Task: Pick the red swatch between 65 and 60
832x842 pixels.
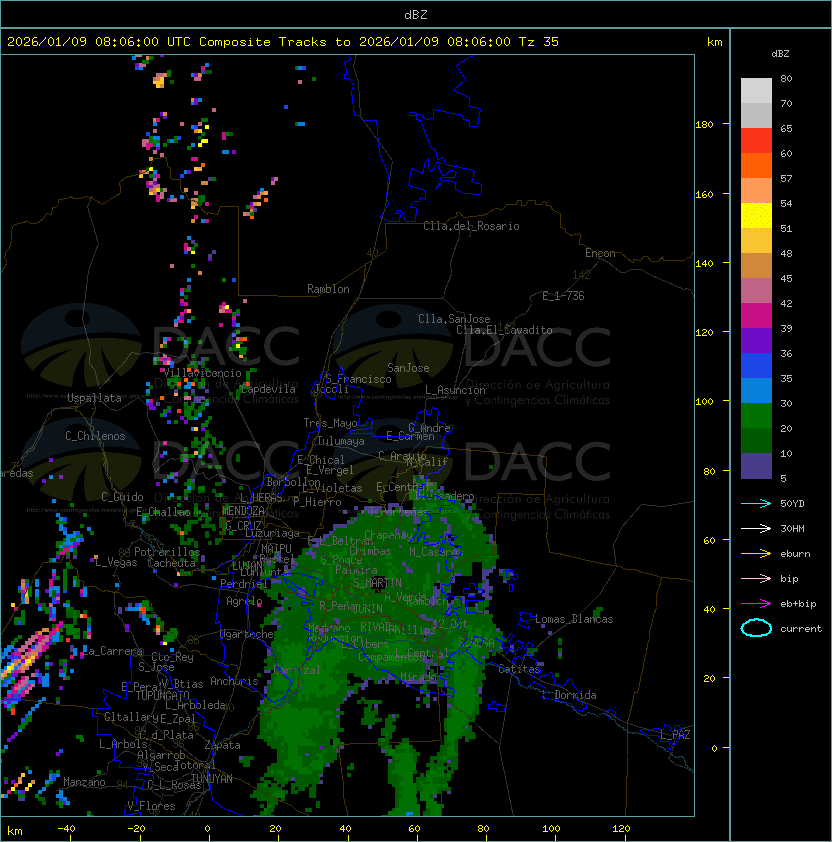Action: click(756, 141)
